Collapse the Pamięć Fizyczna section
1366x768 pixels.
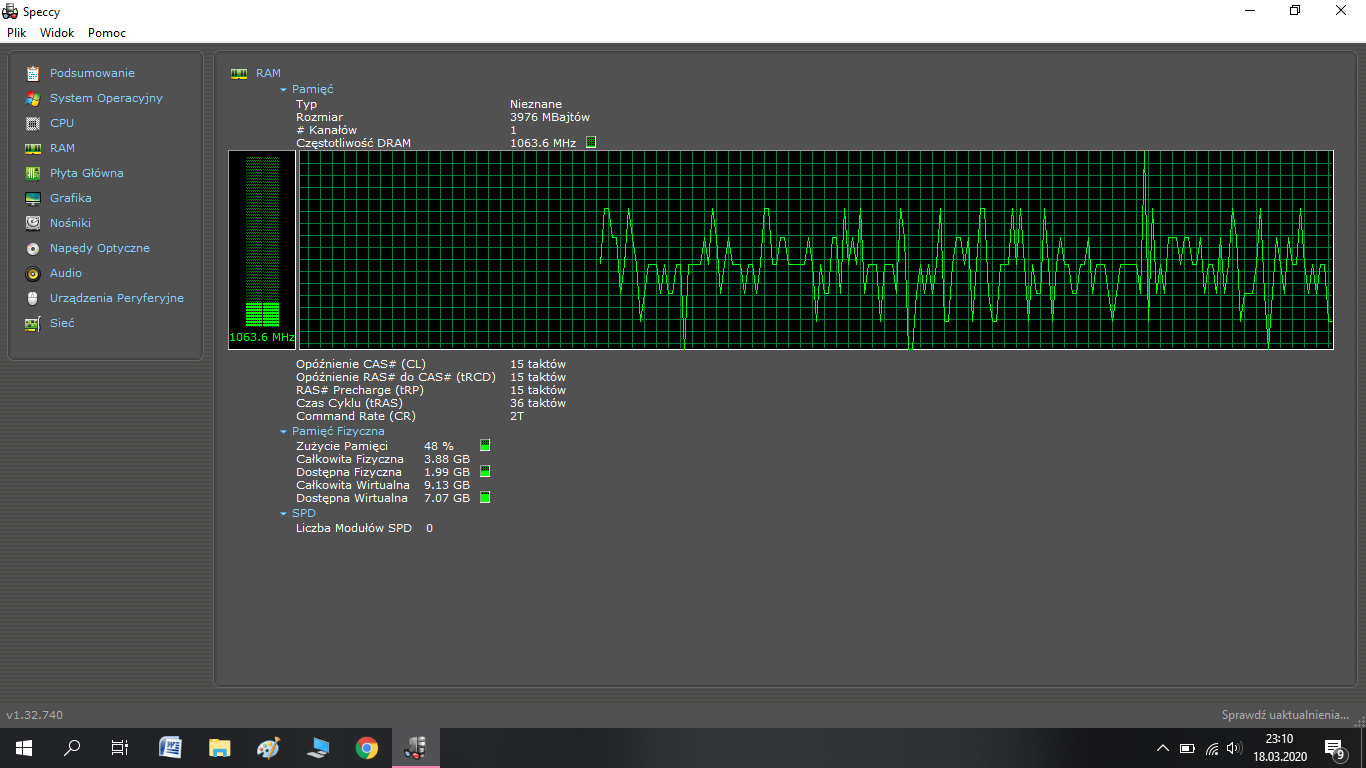point(284,432)
